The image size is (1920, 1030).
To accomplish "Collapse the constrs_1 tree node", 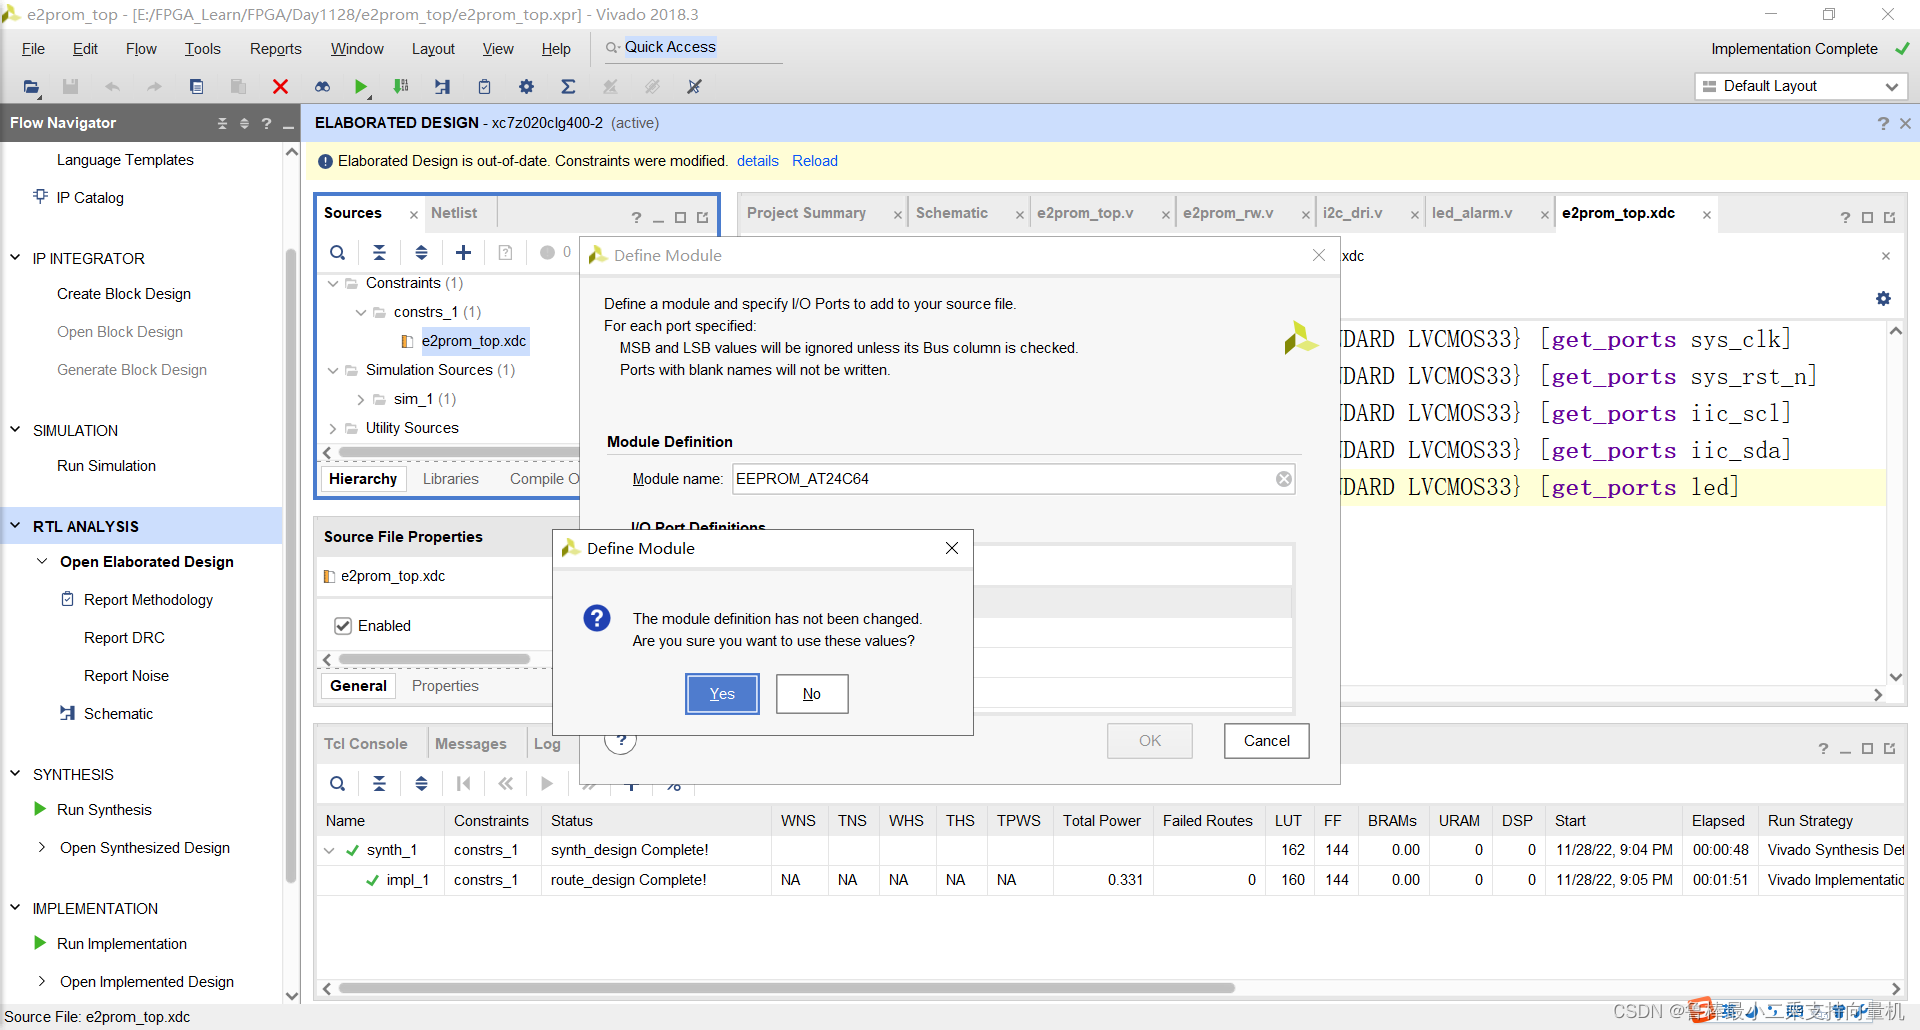I will click(361, 313).
